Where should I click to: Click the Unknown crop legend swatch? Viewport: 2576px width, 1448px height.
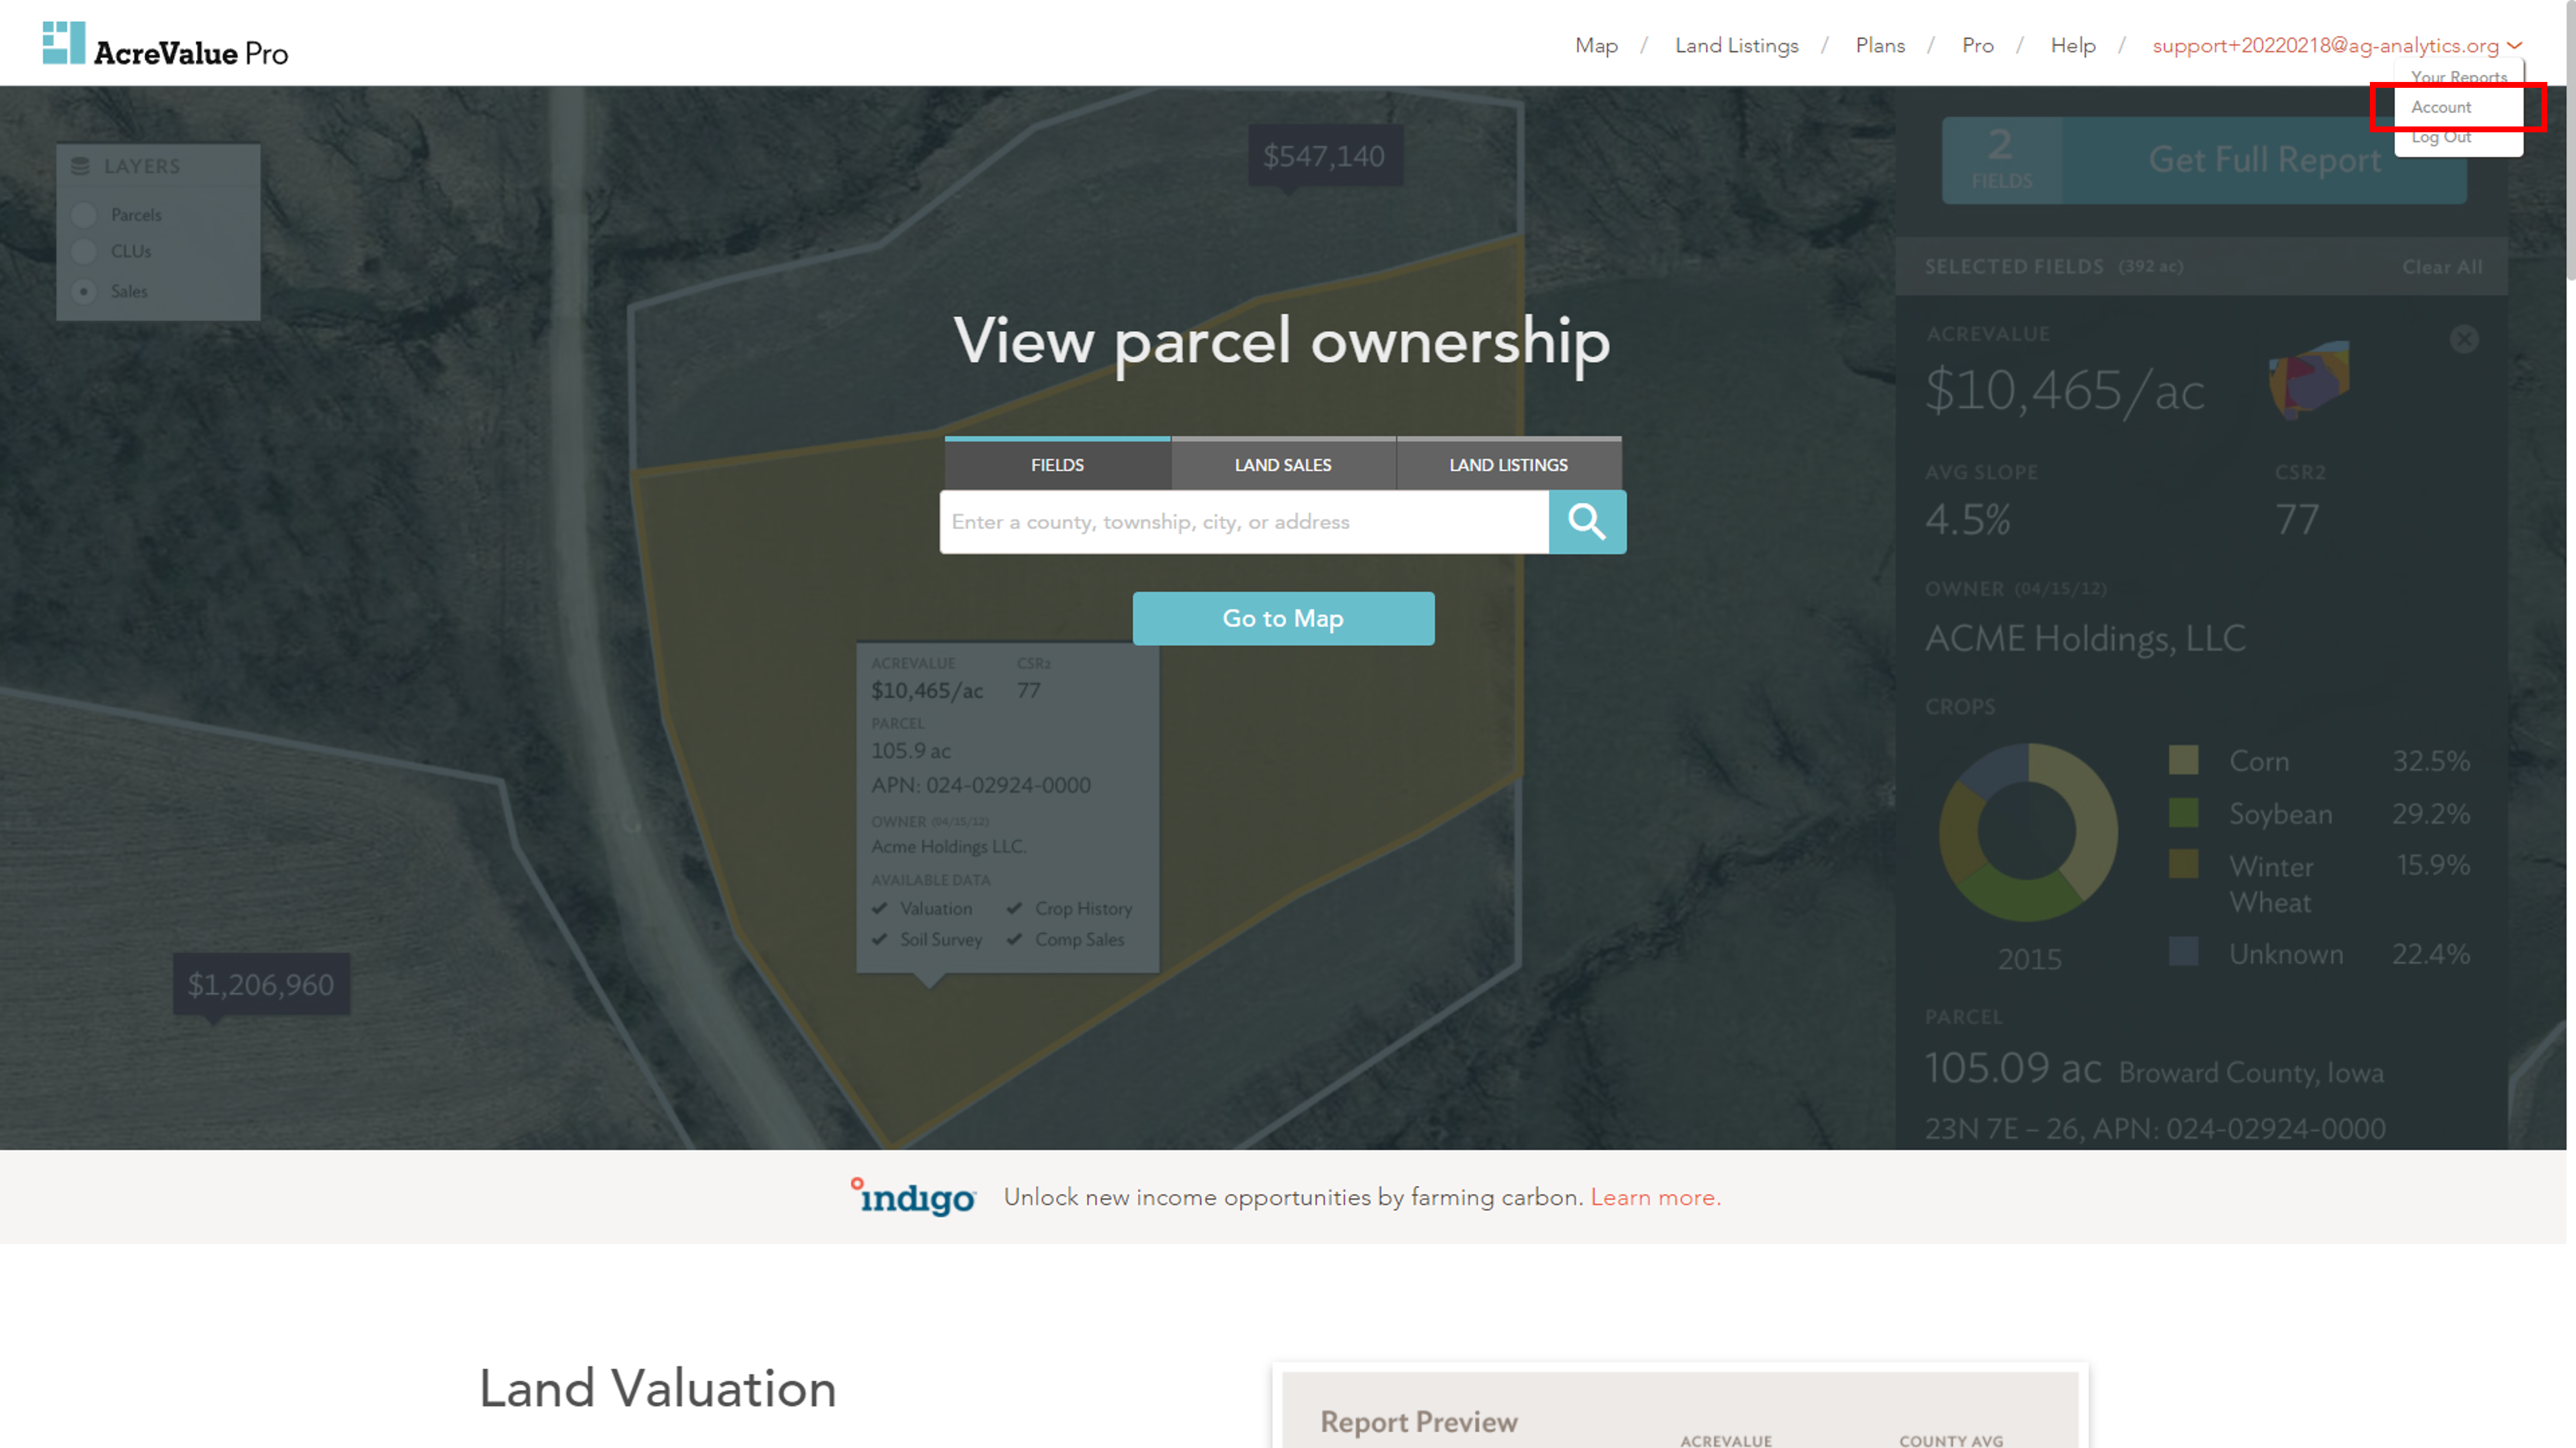[x=2183, y=951]
